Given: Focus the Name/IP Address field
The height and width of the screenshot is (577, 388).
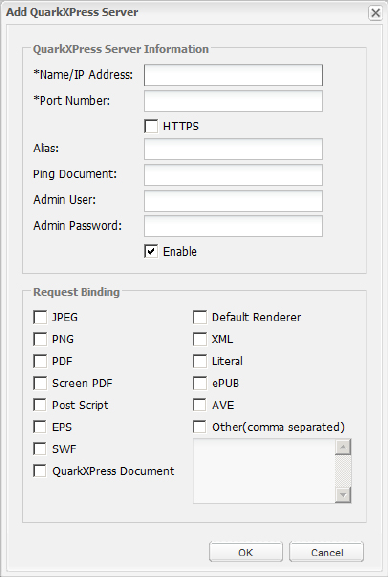Looking at the screenshot, I should (233, 75).
